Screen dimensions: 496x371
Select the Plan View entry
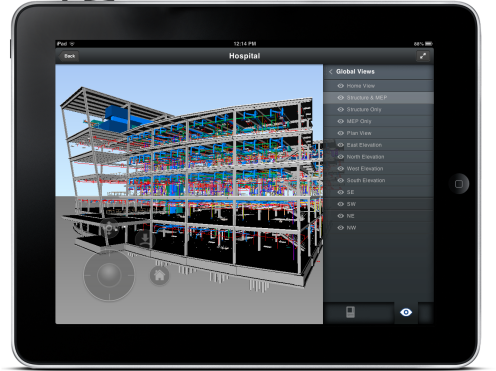(379, 133)
